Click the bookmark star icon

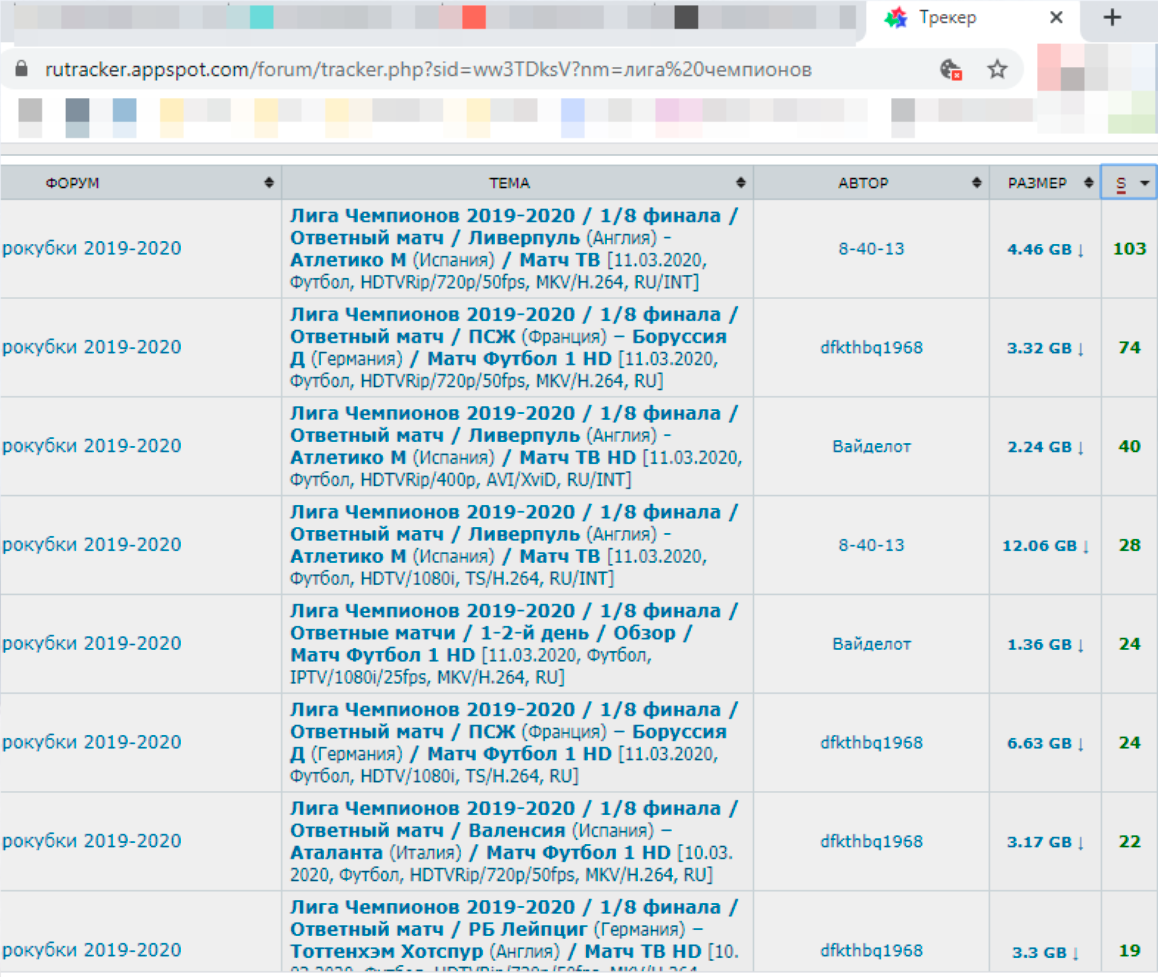[997, 69]
